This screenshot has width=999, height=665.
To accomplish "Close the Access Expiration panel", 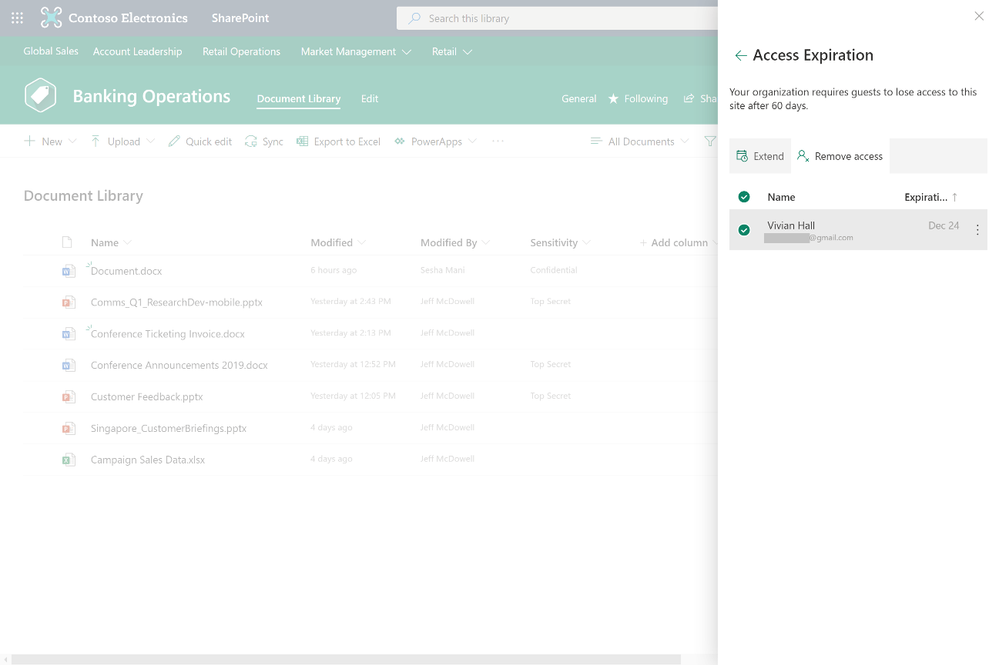I will point(979,16).
